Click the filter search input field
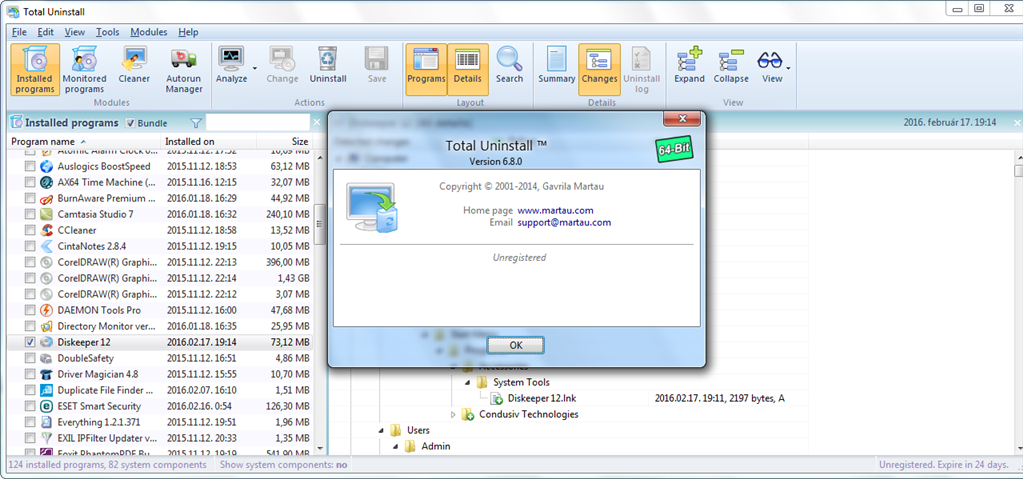The height and width of the screenshot is (479, 1023). pos(258,123)
